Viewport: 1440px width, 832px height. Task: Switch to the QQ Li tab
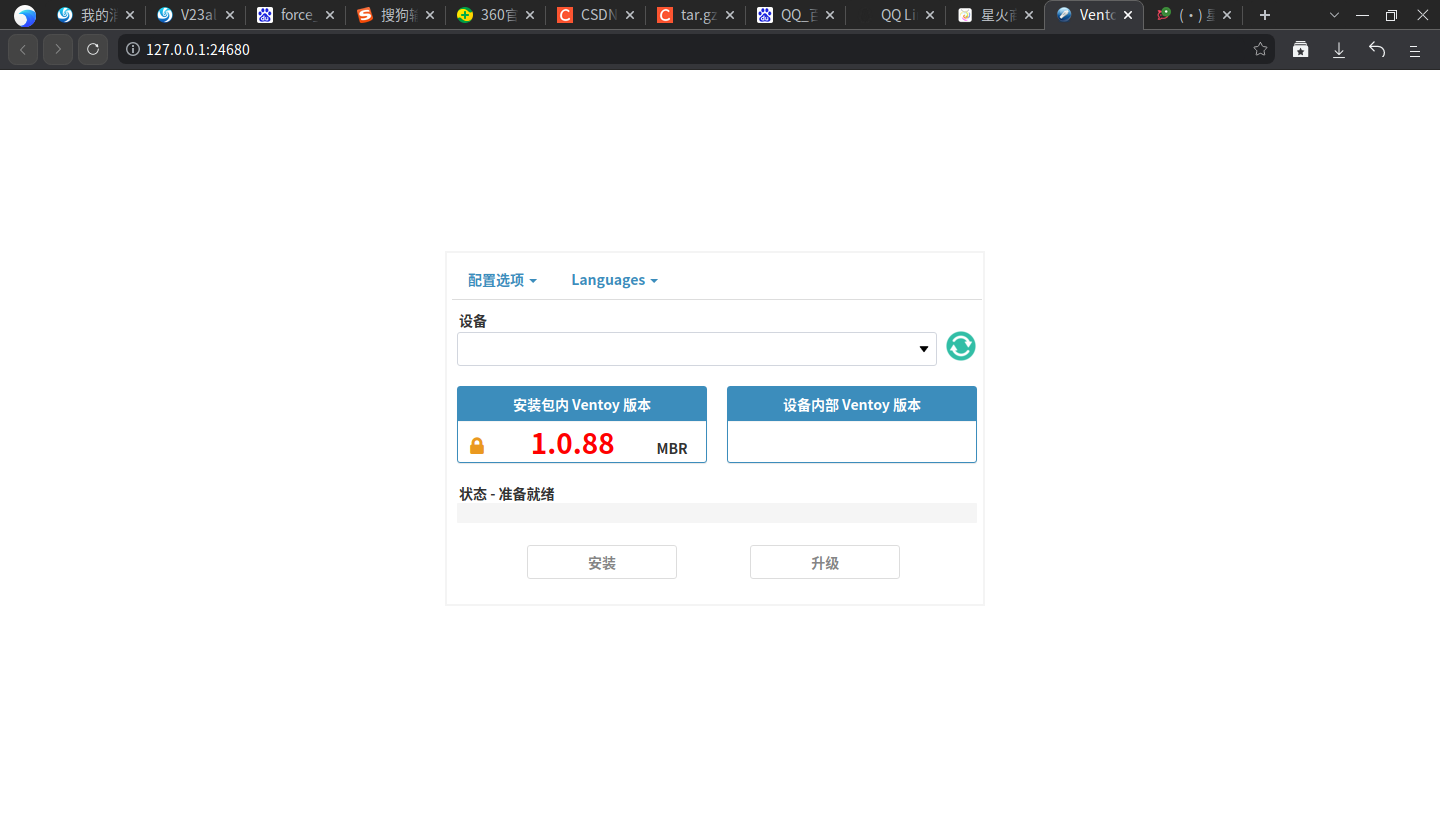(x=896, y=15)
